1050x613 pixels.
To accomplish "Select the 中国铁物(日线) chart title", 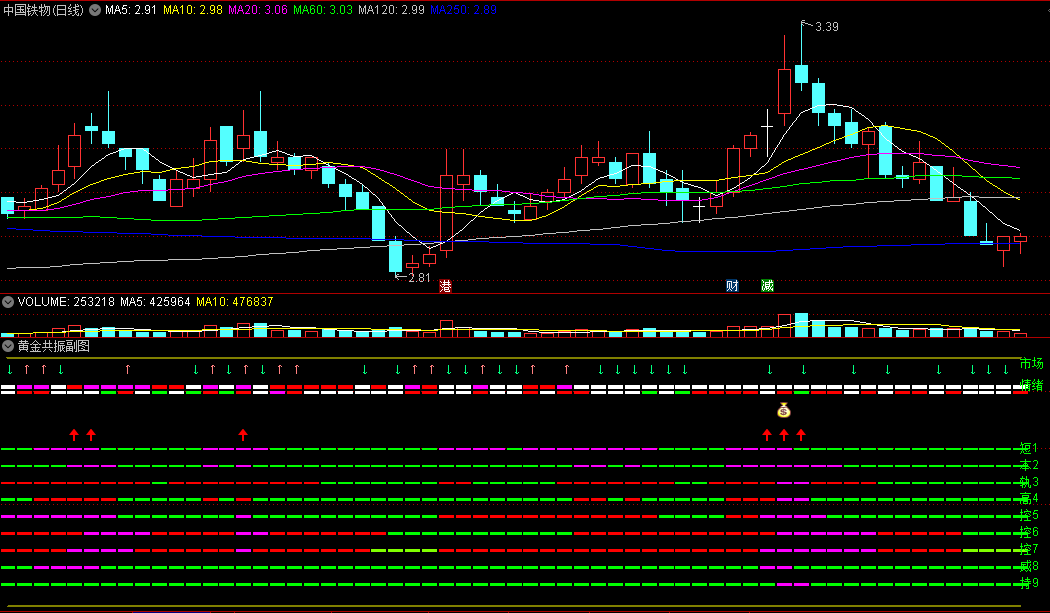I will point(43,10).
